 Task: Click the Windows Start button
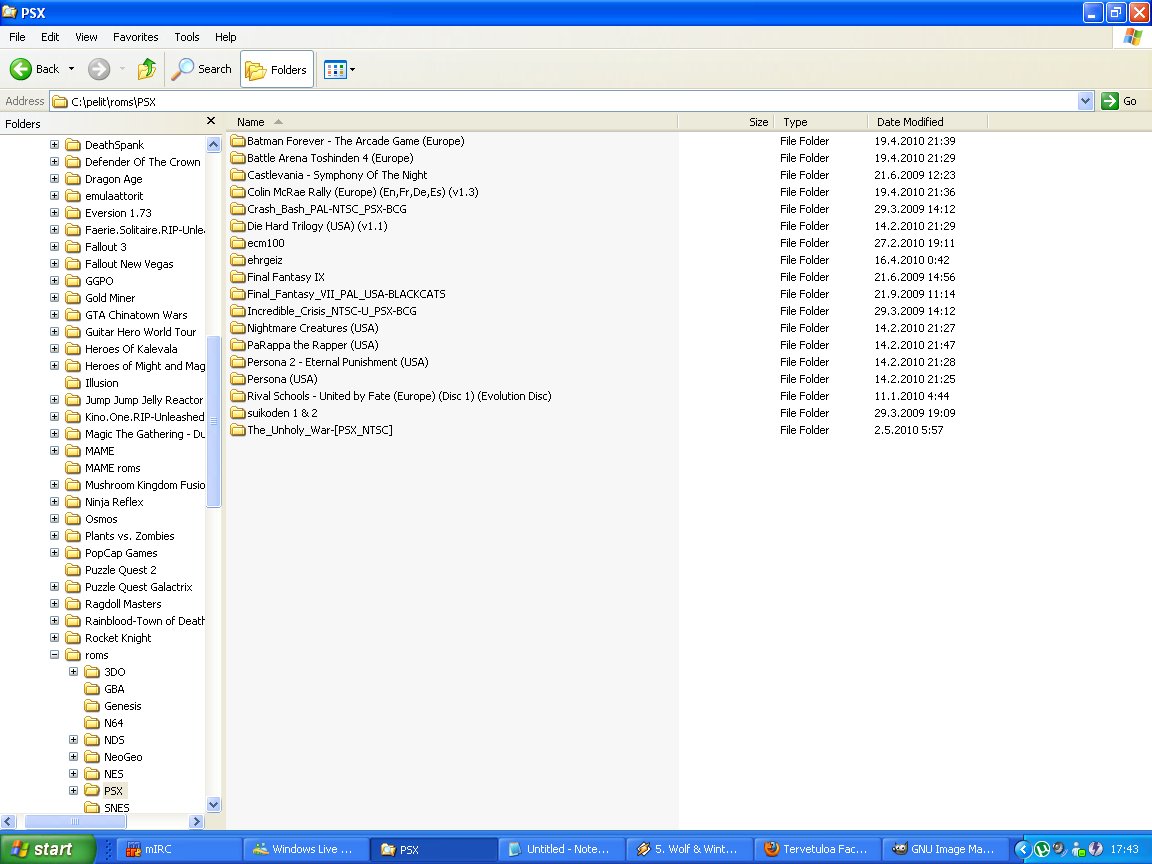47,849
